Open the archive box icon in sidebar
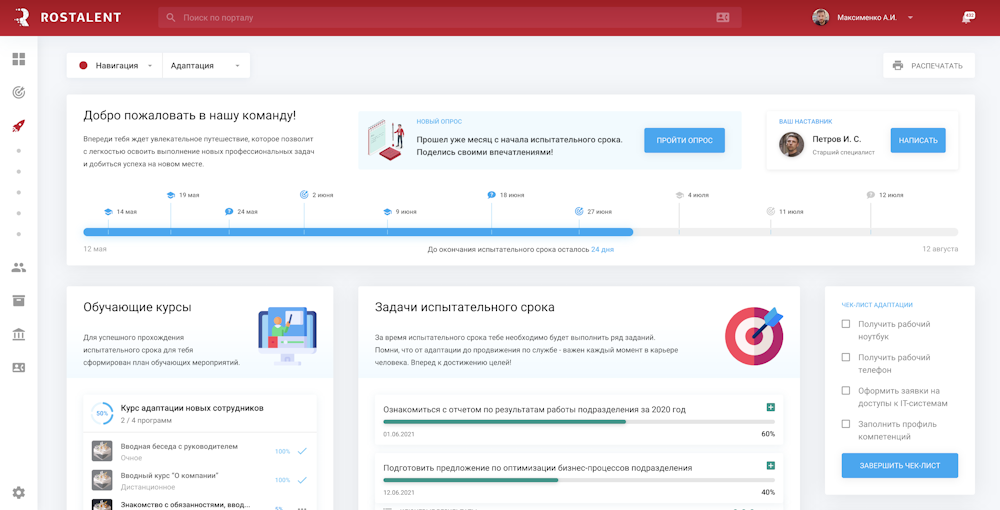This screenshot has height=510, width=1000. [18, 301]
